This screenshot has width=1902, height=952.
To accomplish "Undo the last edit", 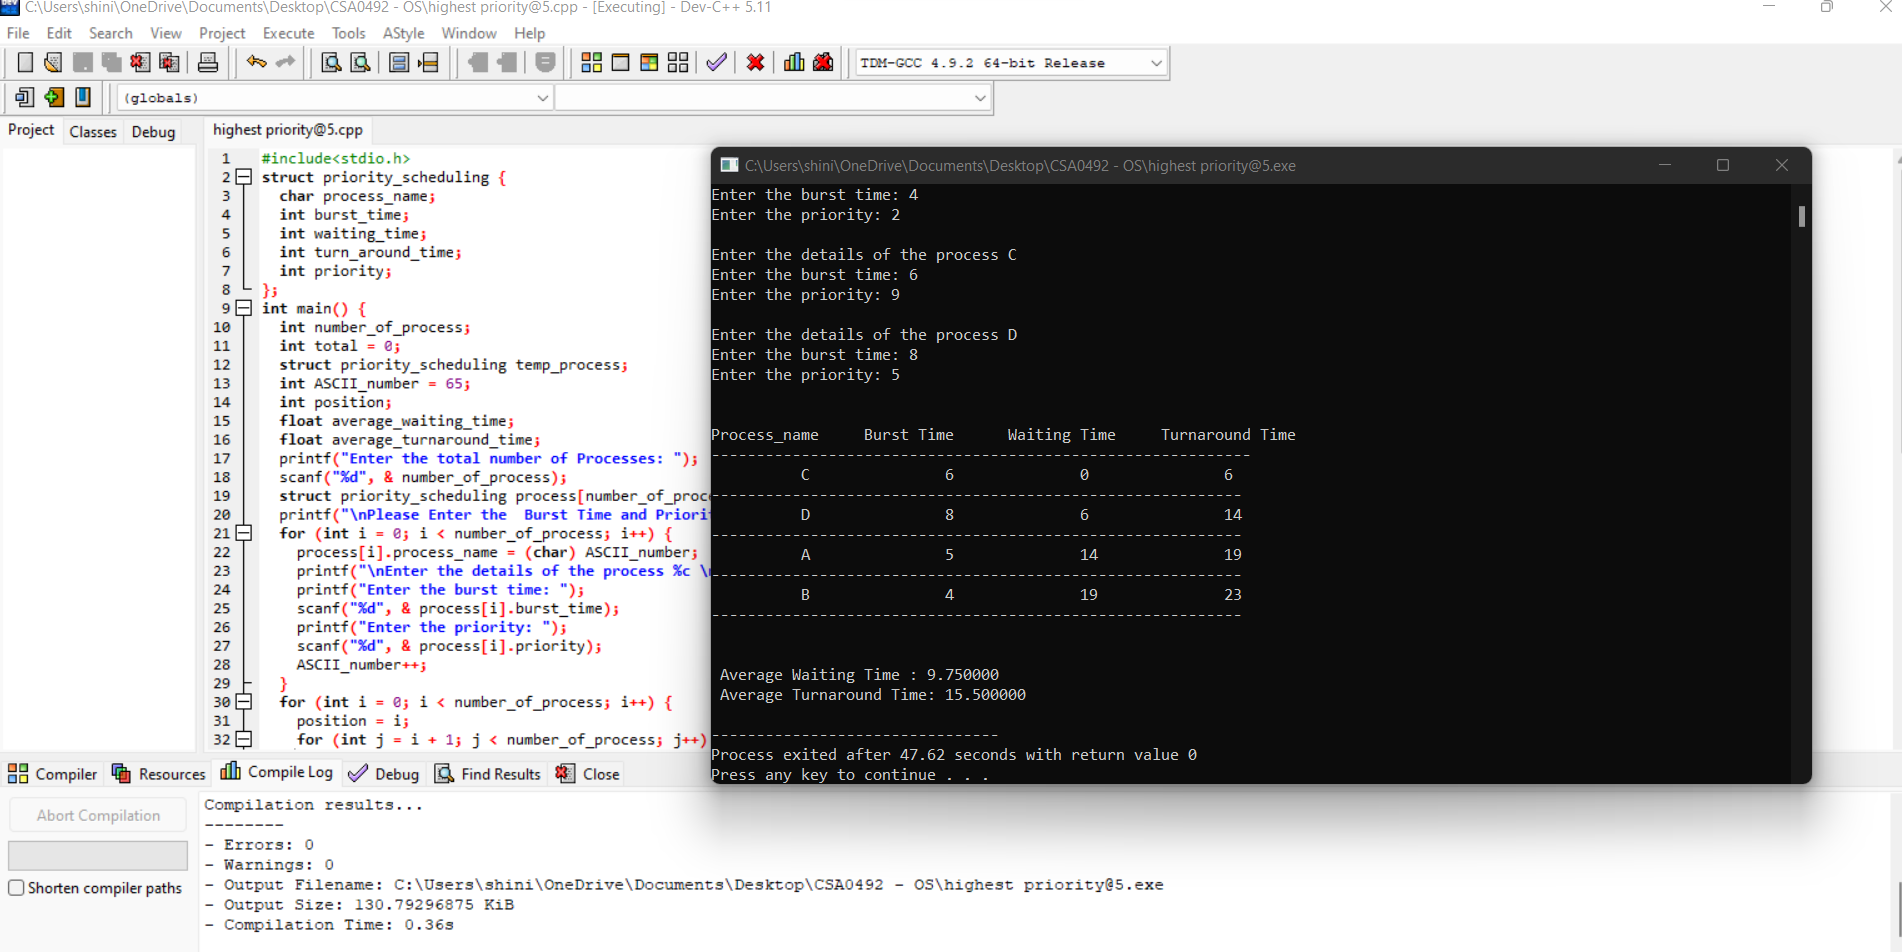I will pos(257,62).
